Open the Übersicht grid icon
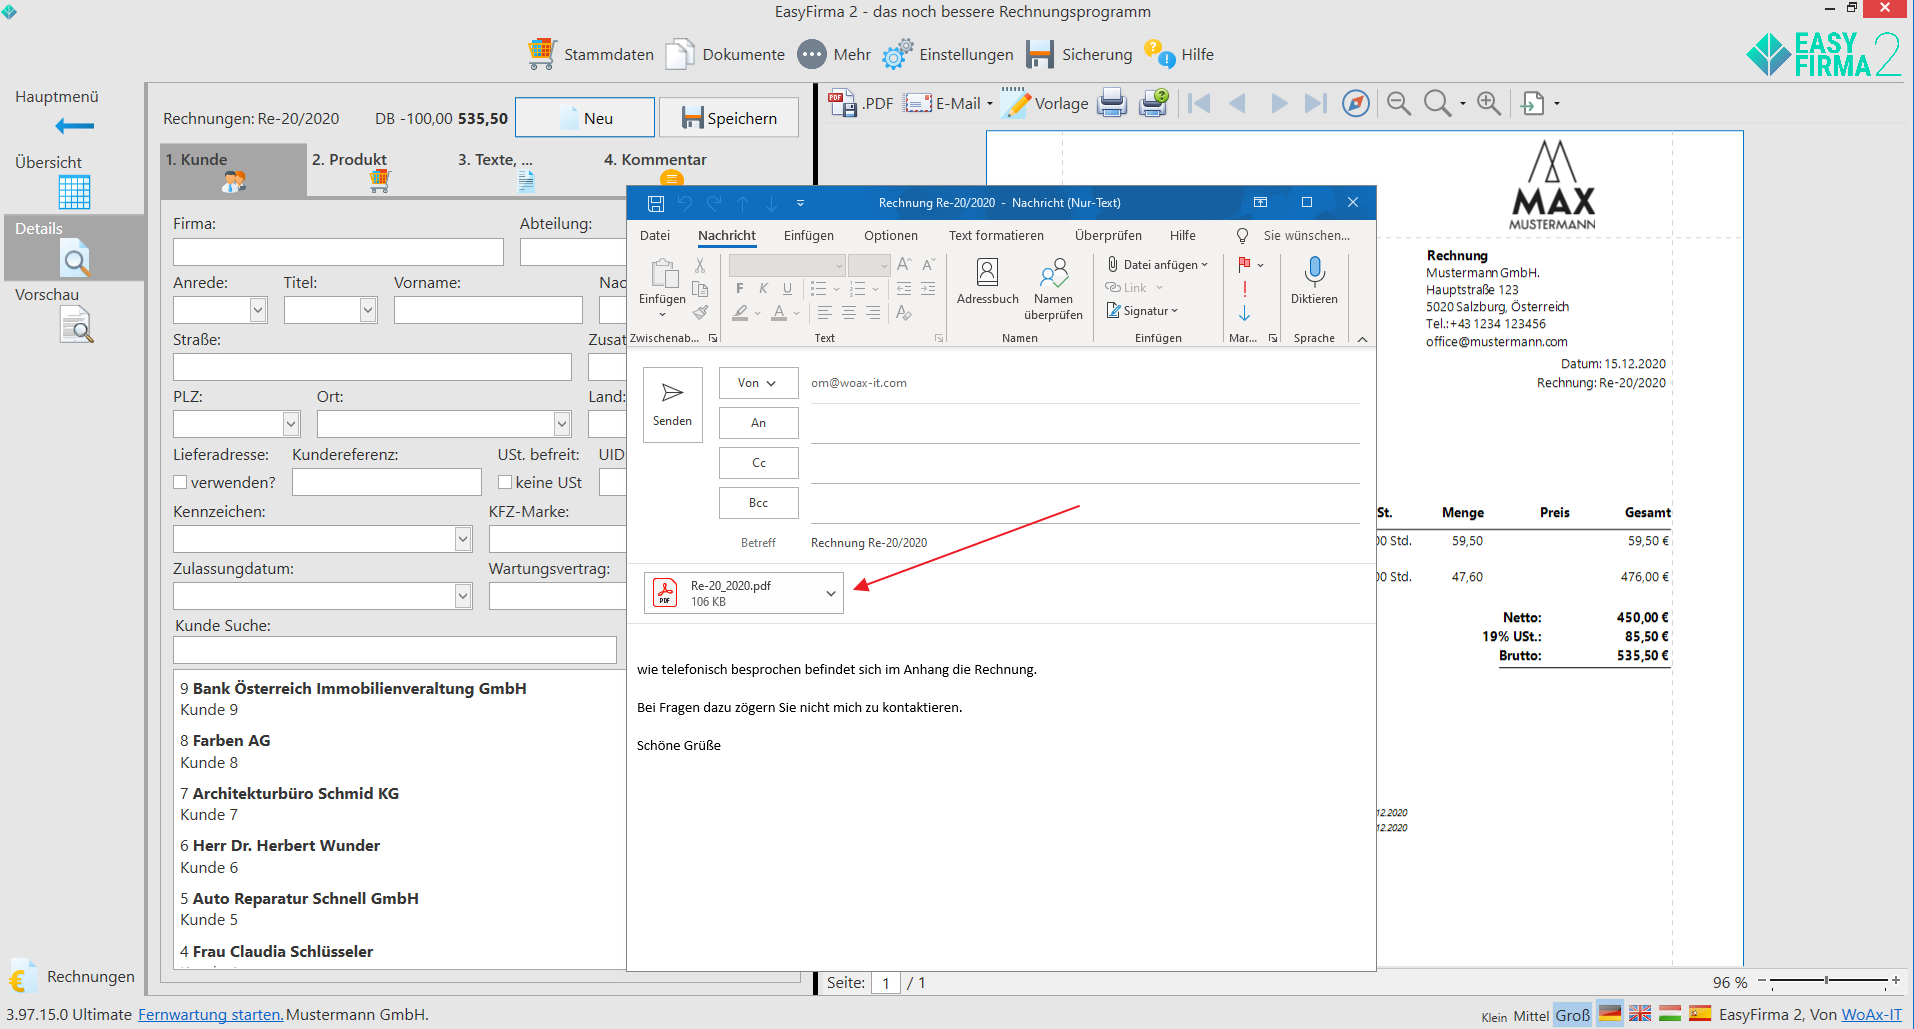This screenshot has width=1914, height=1029. tap(75, 191)
